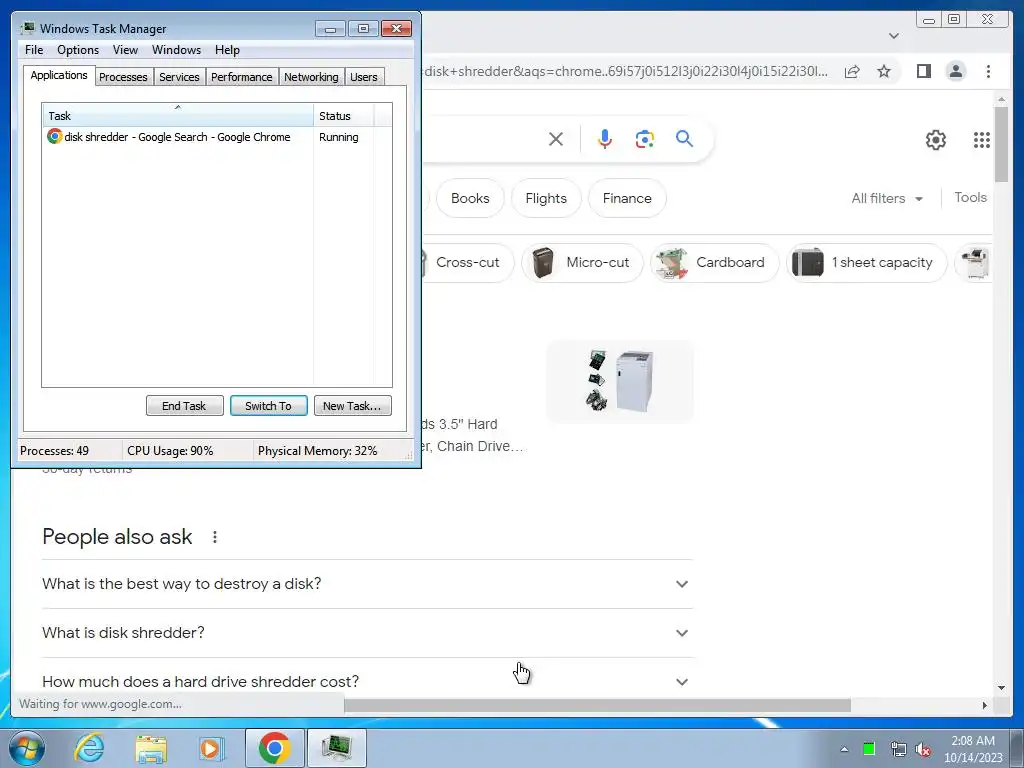Screen dimensions: 1024x768
Task: Open the Windows menu in Task Manager
Action: tap(176, 50)
